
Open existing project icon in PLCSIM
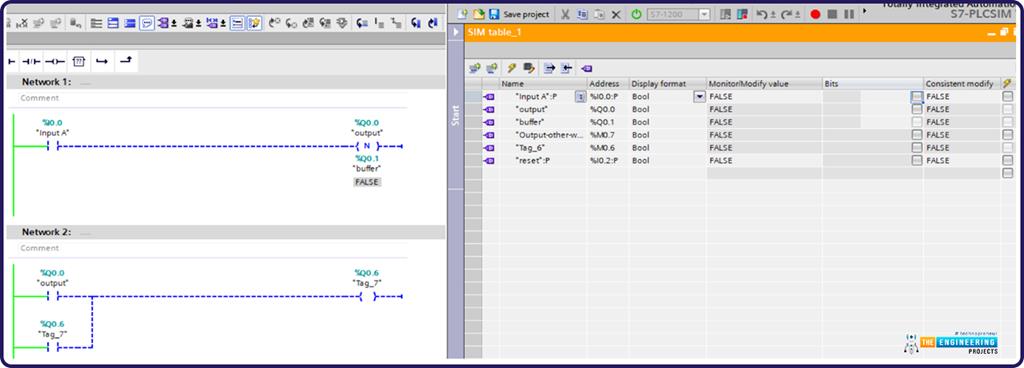click(x=479, y=14)
